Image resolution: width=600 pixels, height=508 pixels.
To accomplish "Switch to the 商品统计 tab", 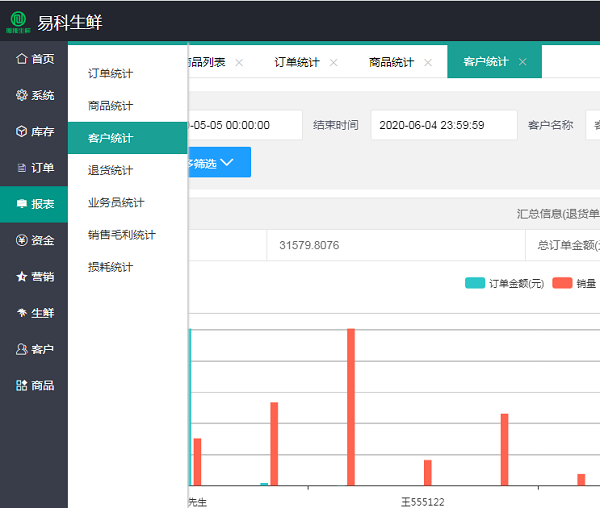I will pyautogui.click(x=391, y=62).
